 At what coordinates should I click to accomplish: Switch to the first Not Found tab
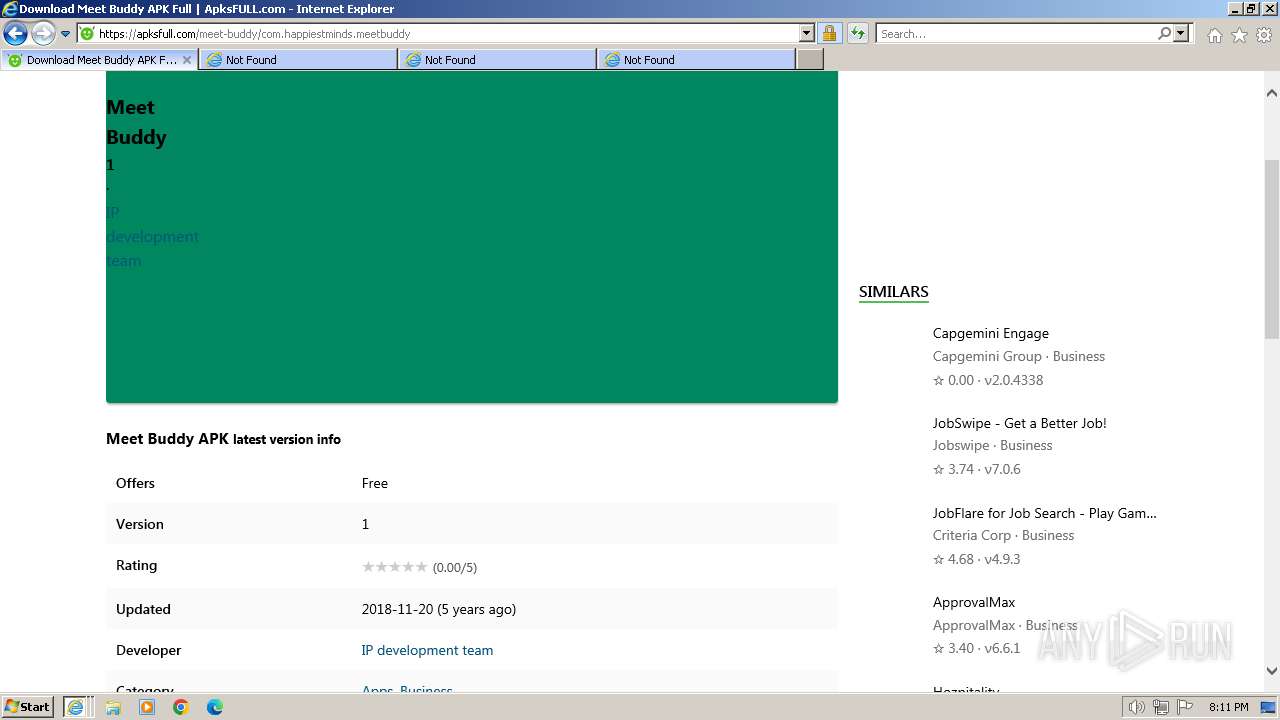[298, 60]
